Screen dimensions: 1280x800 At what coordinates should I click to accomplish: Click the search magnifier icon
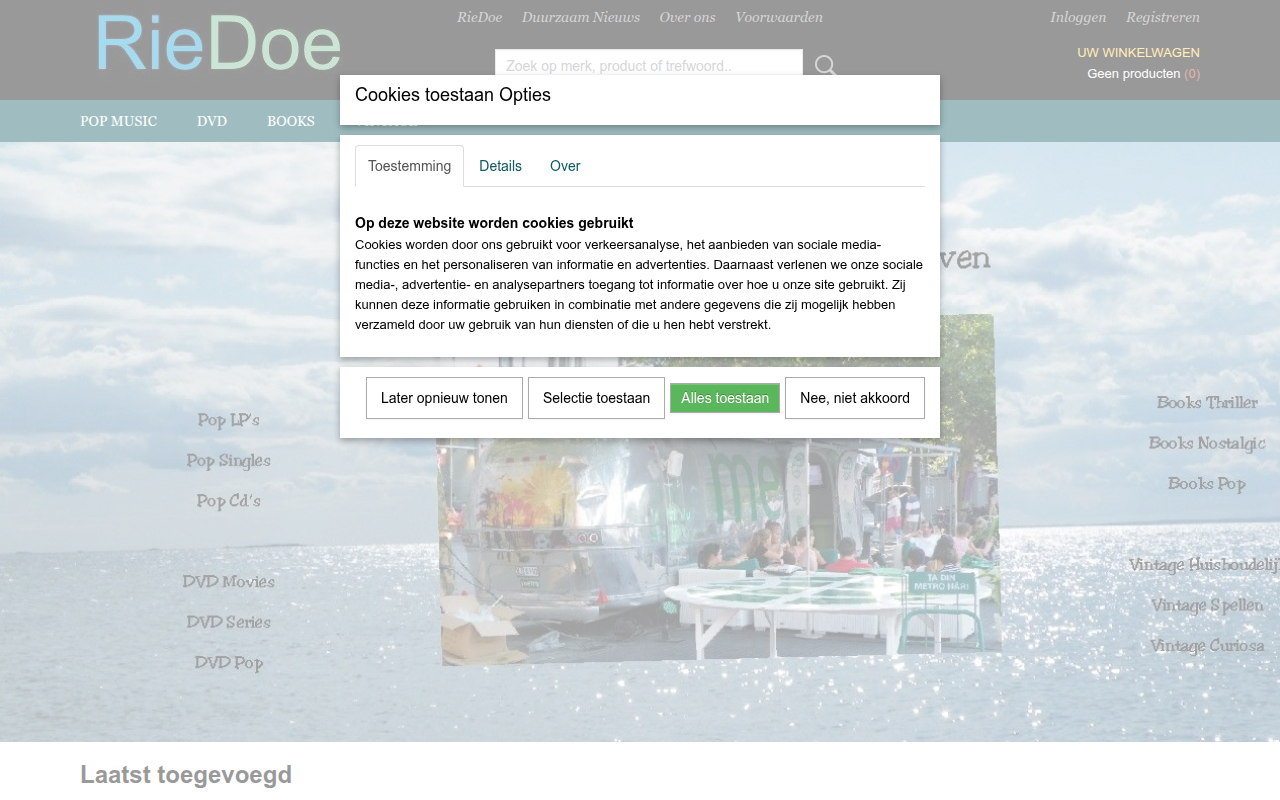(x=825, y=66)
